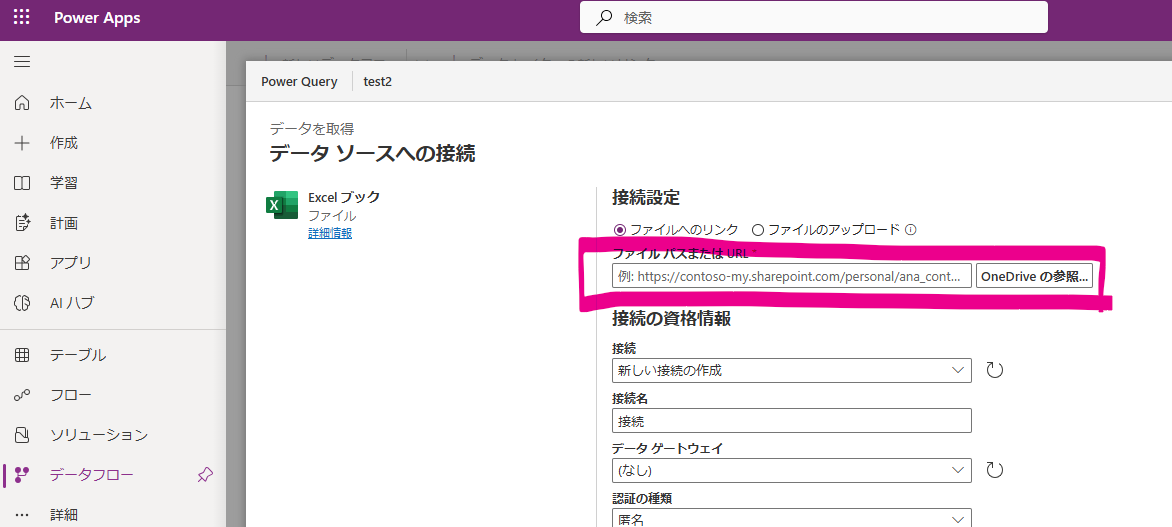Open the 詳細情報 link
This screenshot has height=527, width=1172.
[330, 233]
